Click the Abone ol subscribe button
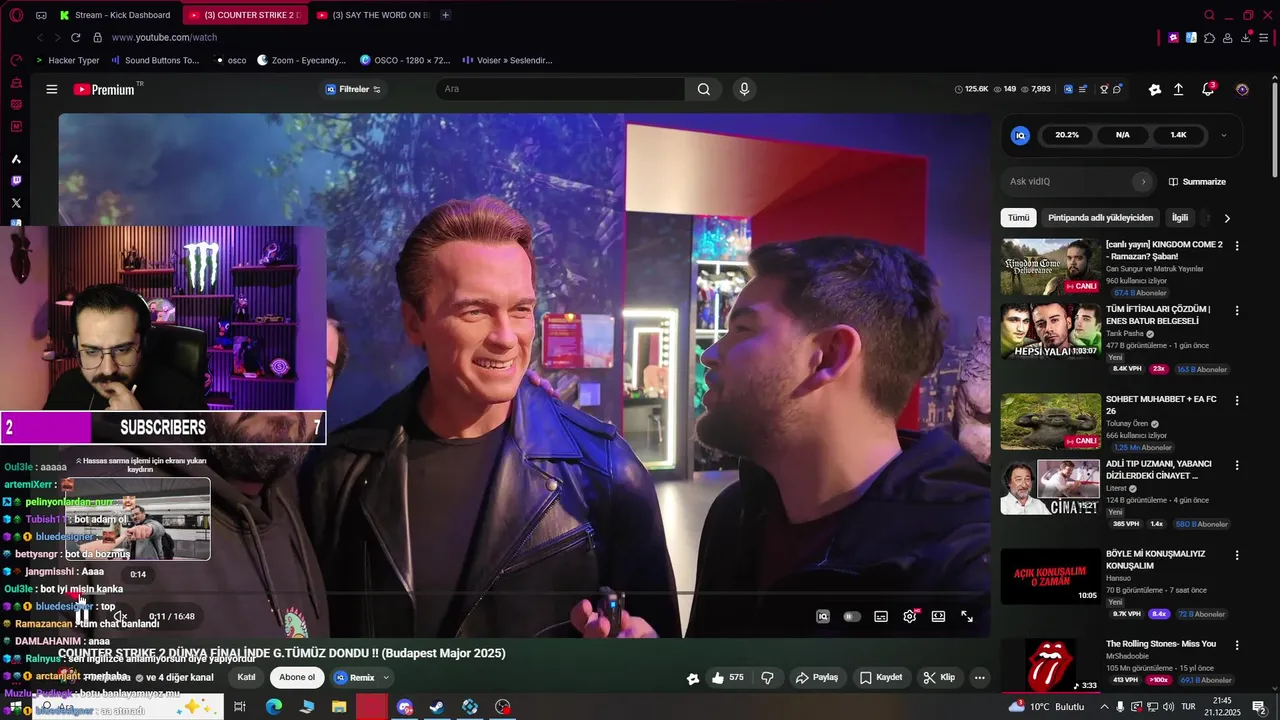The width and height of the screenshot is (1280, 720). 297,677
